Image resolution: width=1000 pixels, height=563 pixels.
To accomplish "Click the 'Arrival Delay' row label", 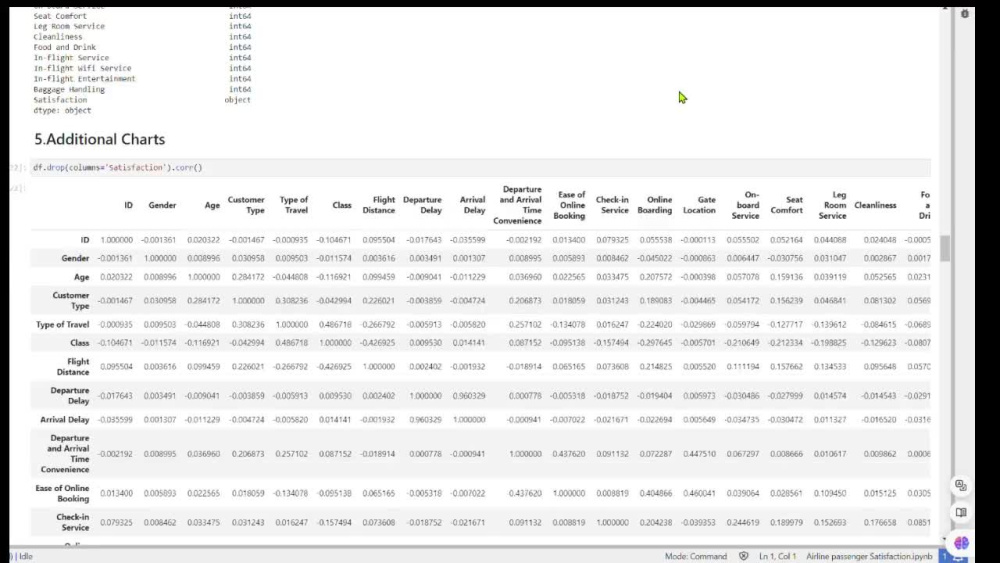I will 64,420.
